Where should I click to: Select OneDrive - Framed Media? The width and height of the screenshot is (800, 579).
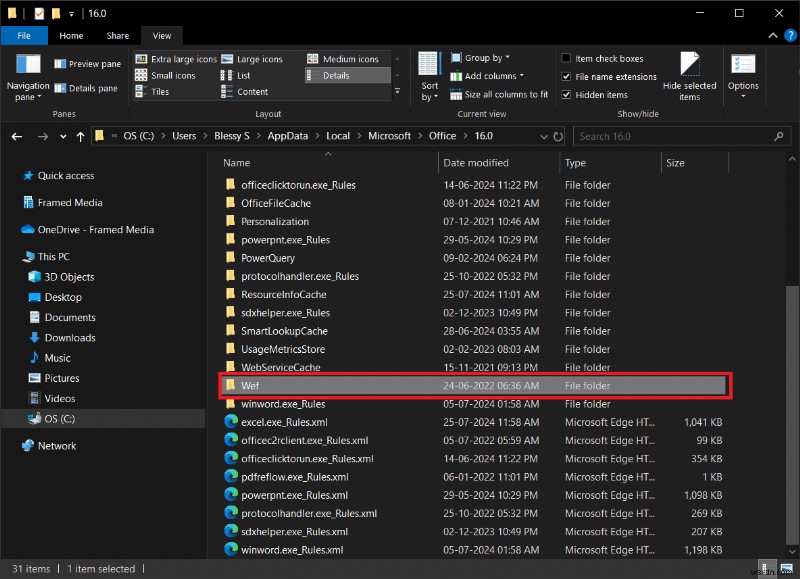point(88,230)
